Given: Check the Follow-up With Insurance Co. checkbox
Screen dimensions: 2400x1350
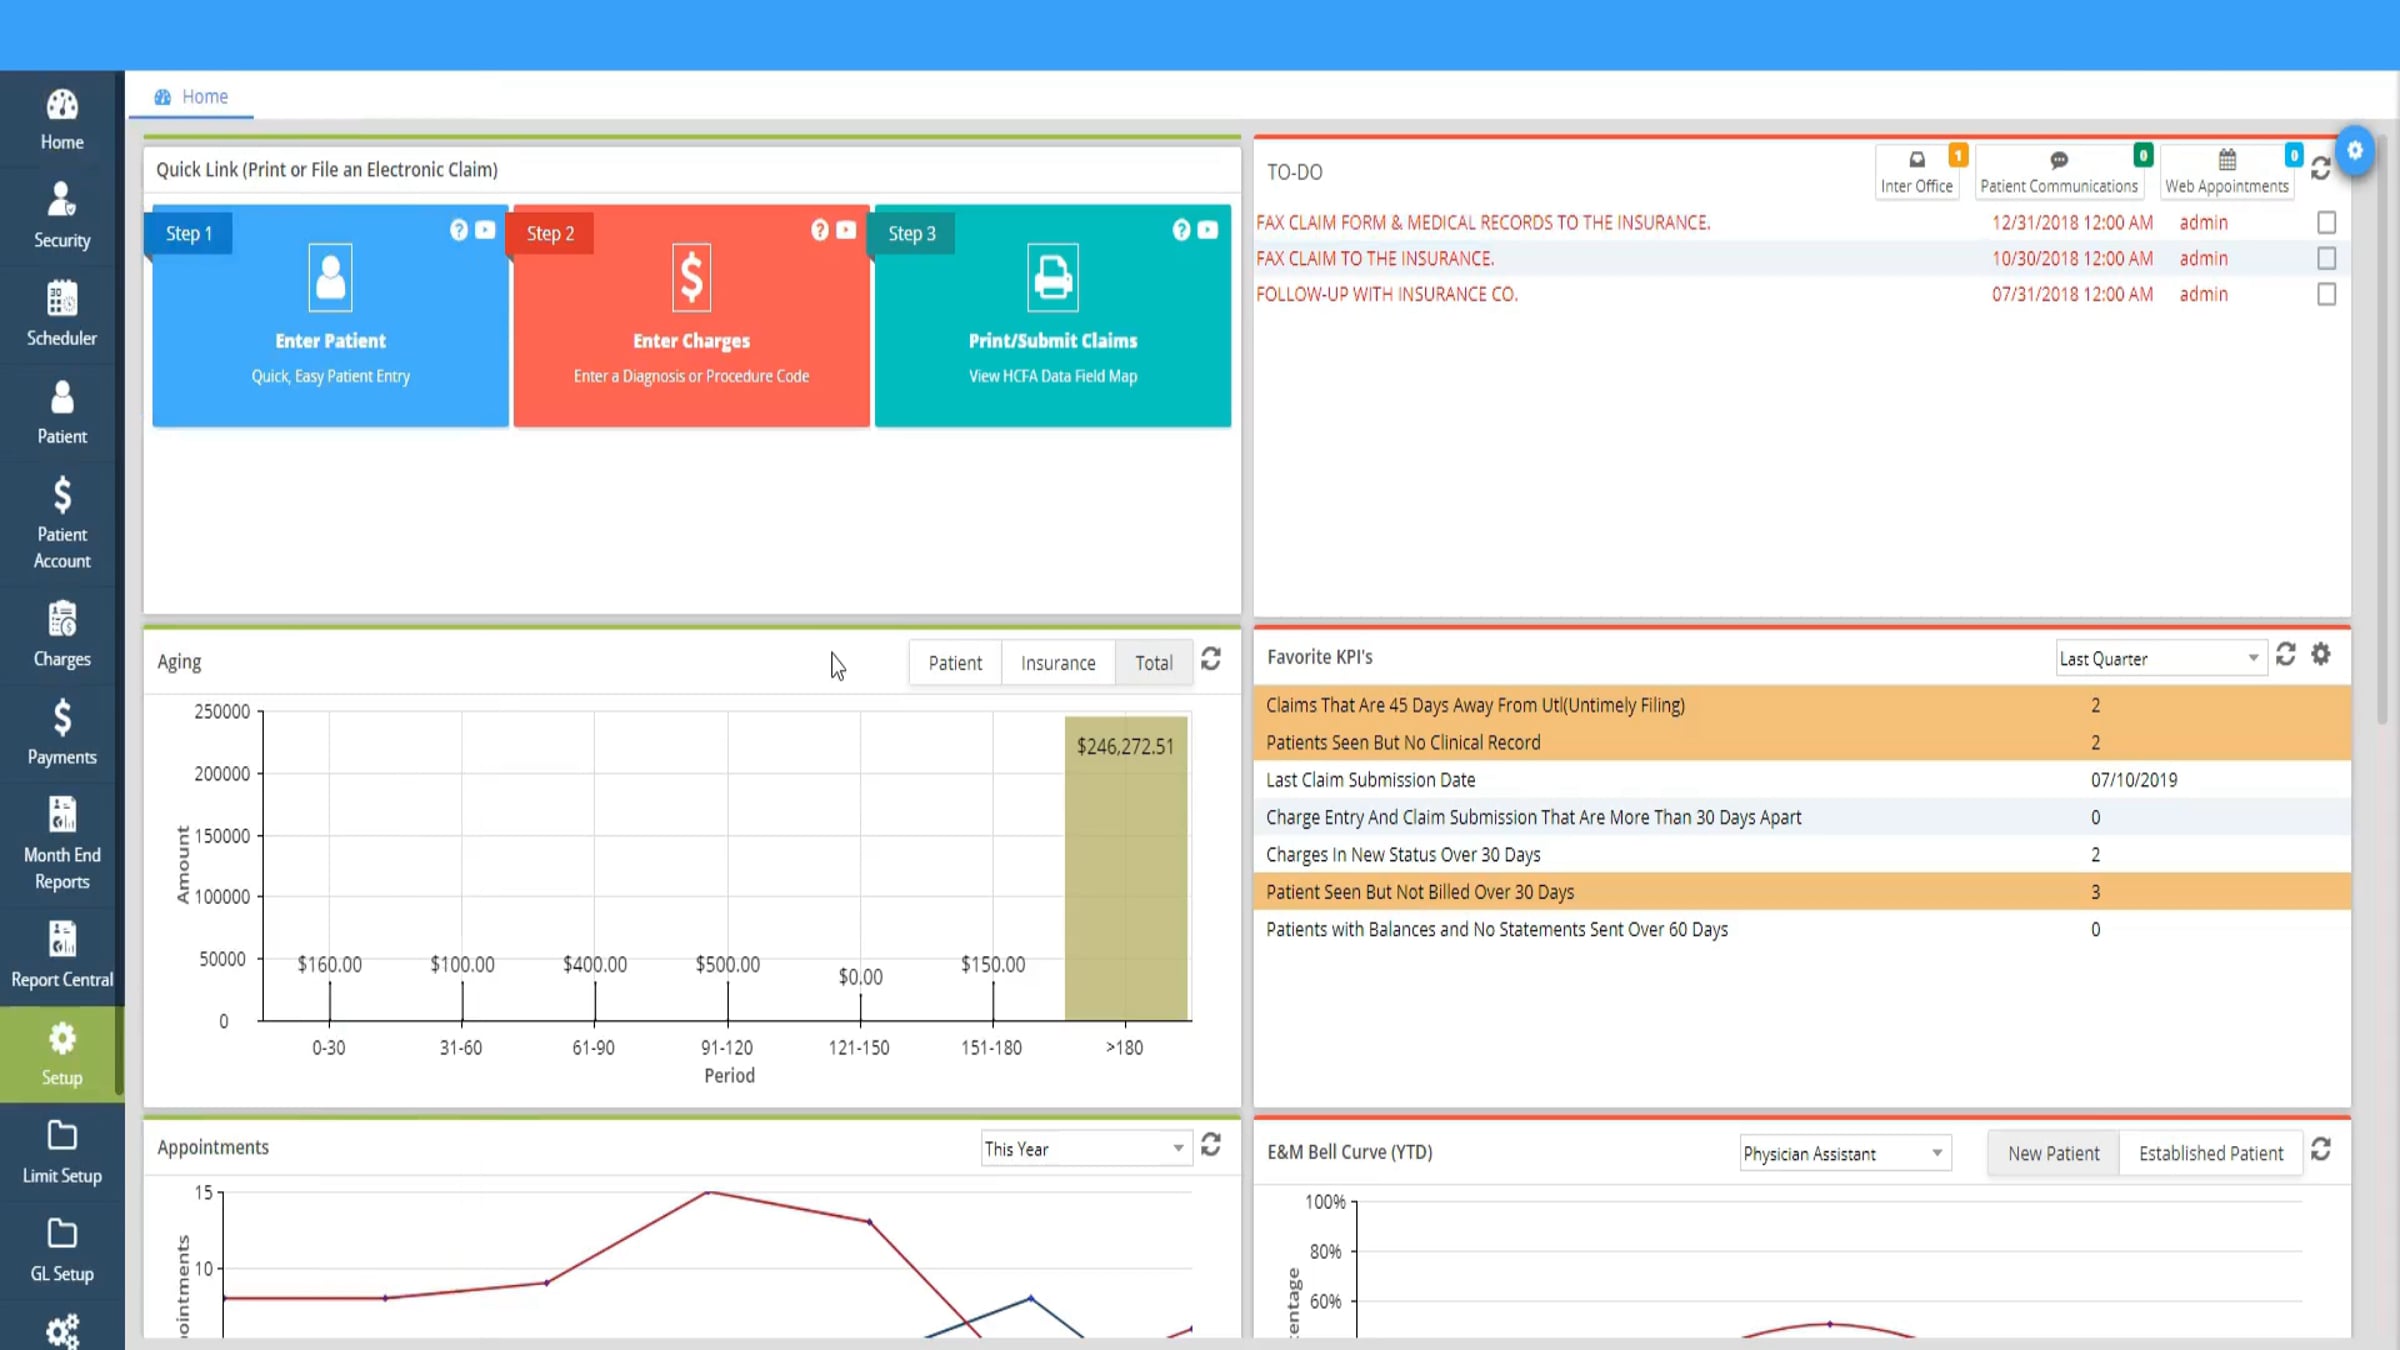Looking at the screenshot, I should 2326,294.
